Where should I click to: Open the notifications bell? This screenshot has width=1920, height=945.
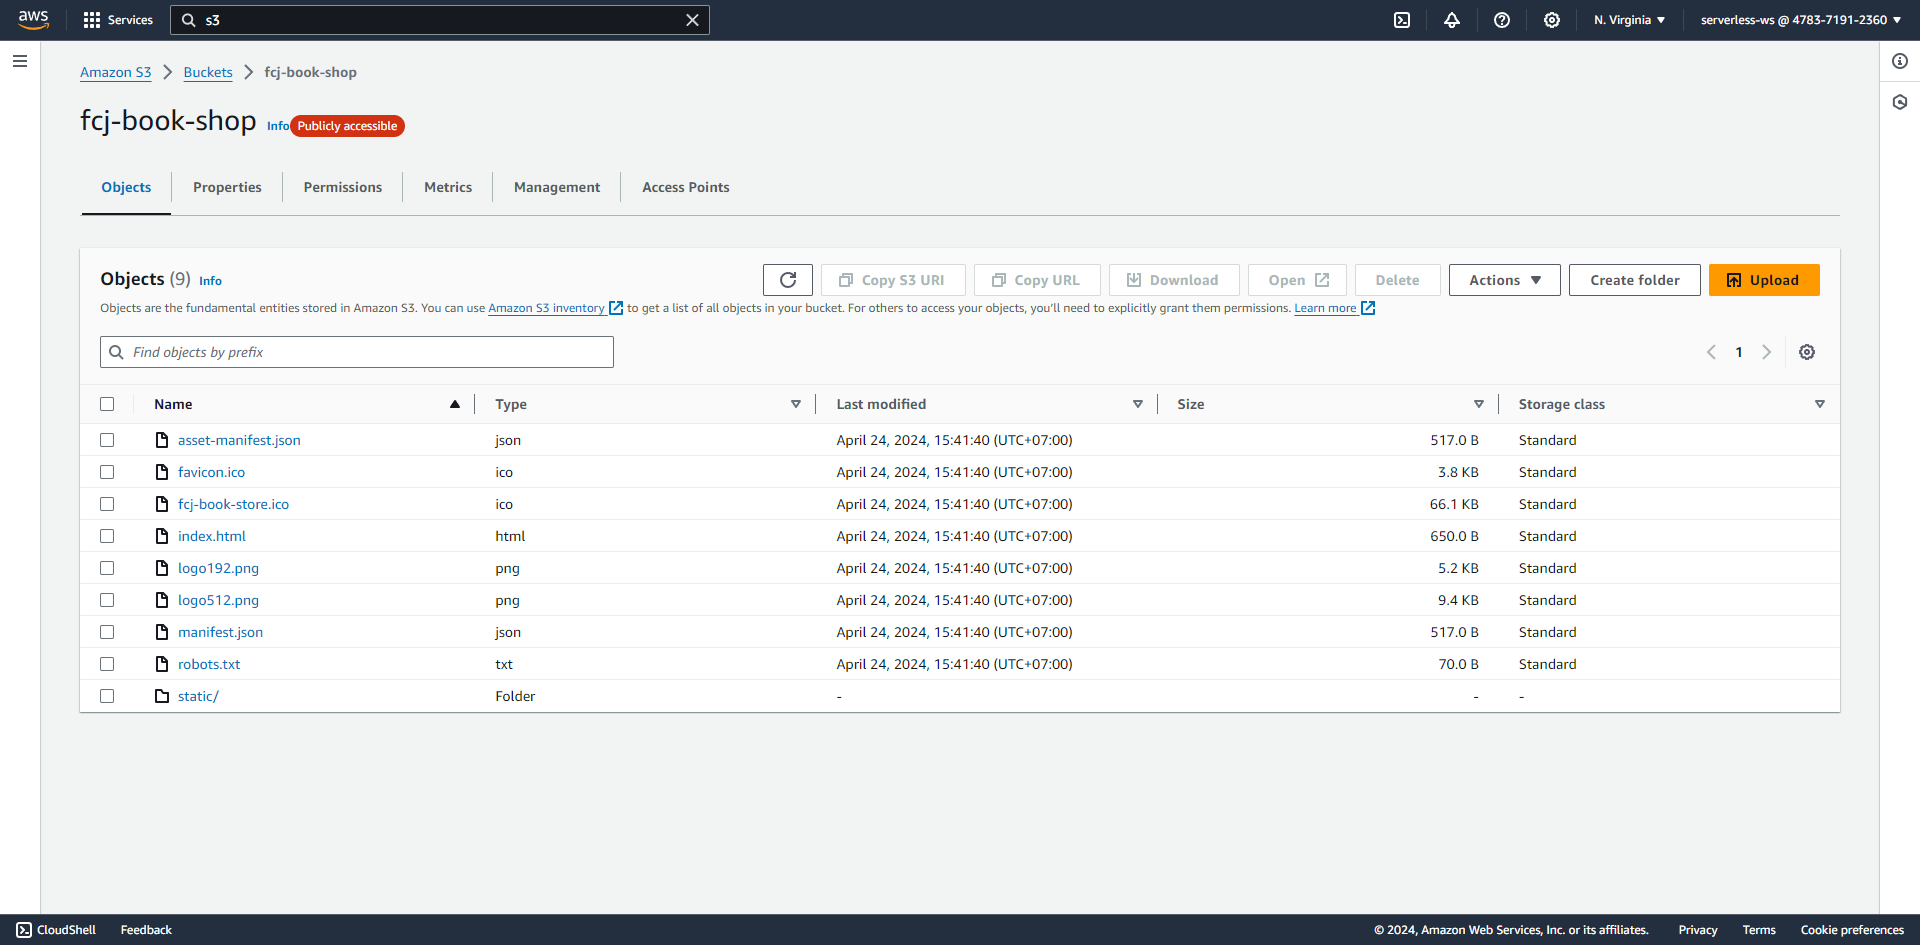(1452, 20)
